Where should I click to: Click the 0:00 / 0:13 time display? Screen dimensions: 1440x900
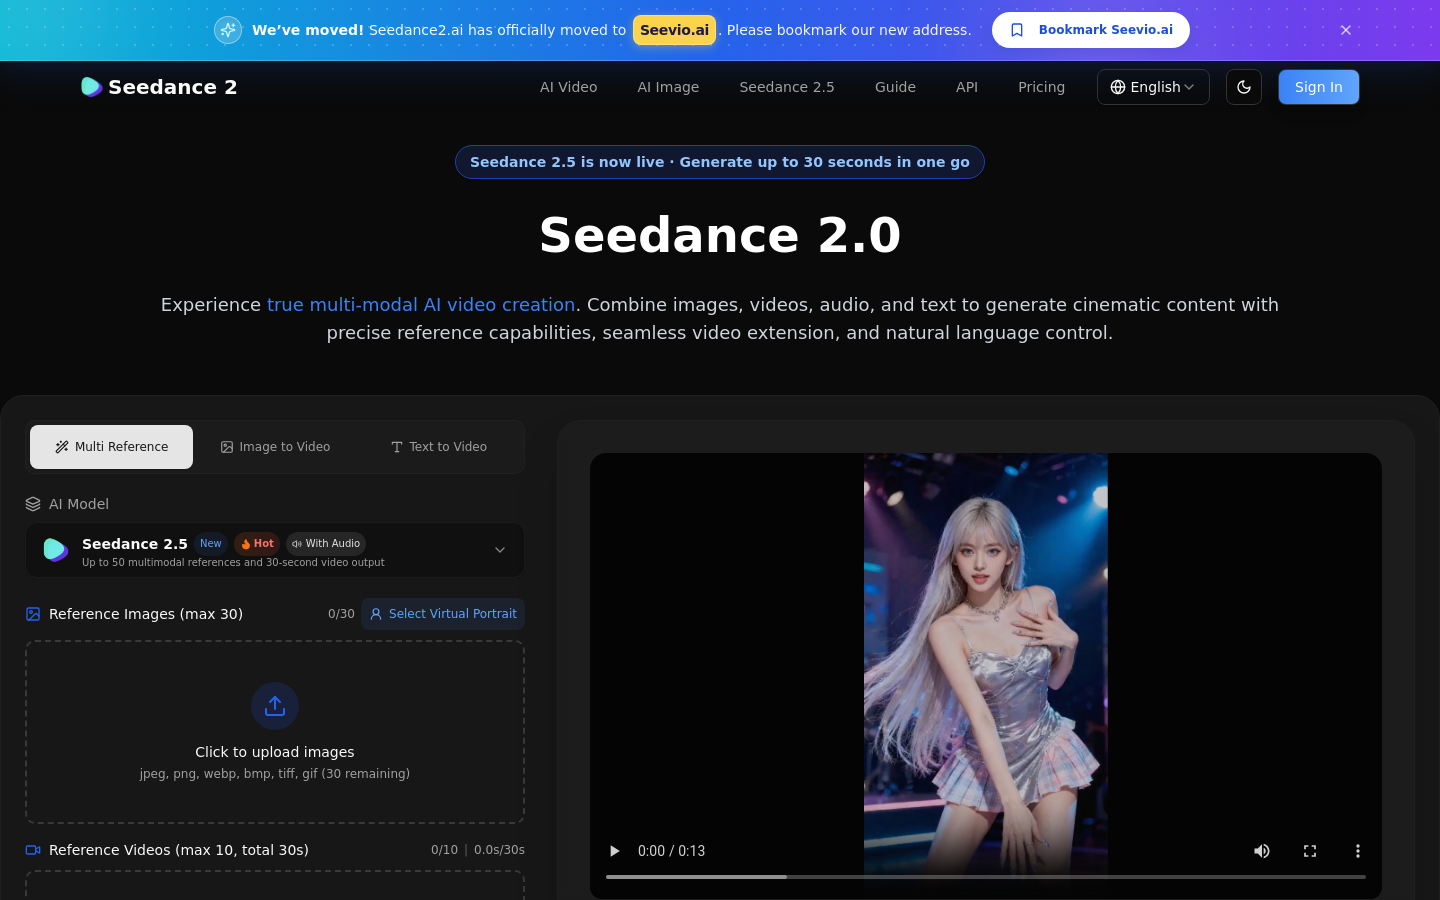pos(671,851)
